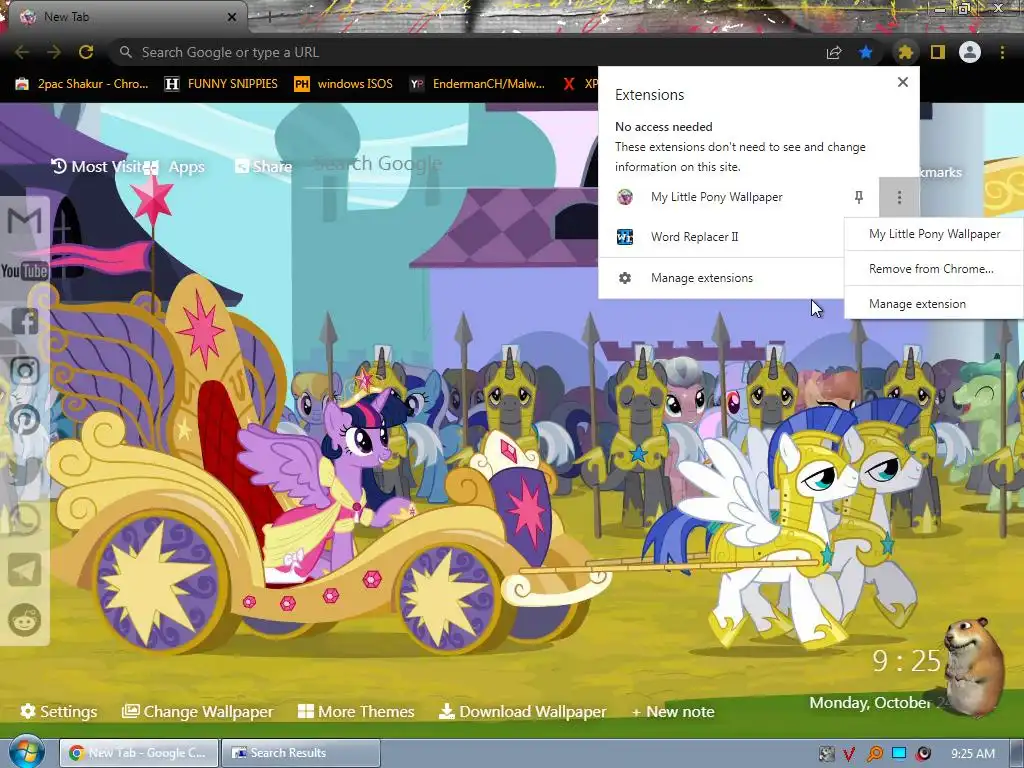The height and width of the screenshot is (768, 1024).
Task: Open the page Settings at the bottom
Action: (x=59, y=711)
